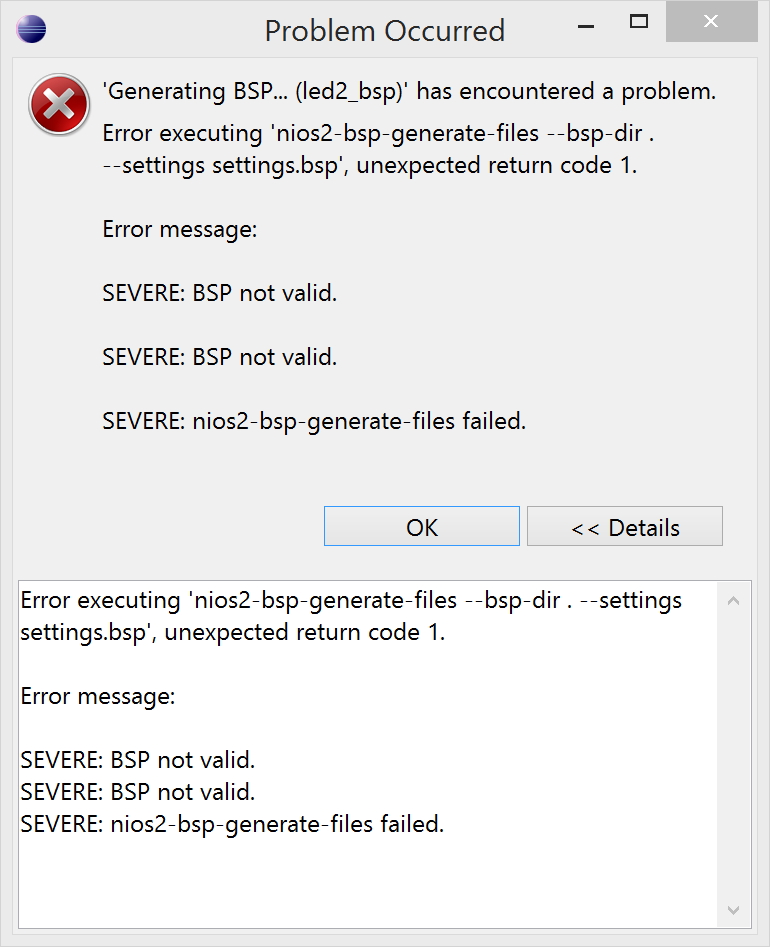
Task: Click the second upper 'SEVERE: BSP not valid.' line
Action: (219, 357)
